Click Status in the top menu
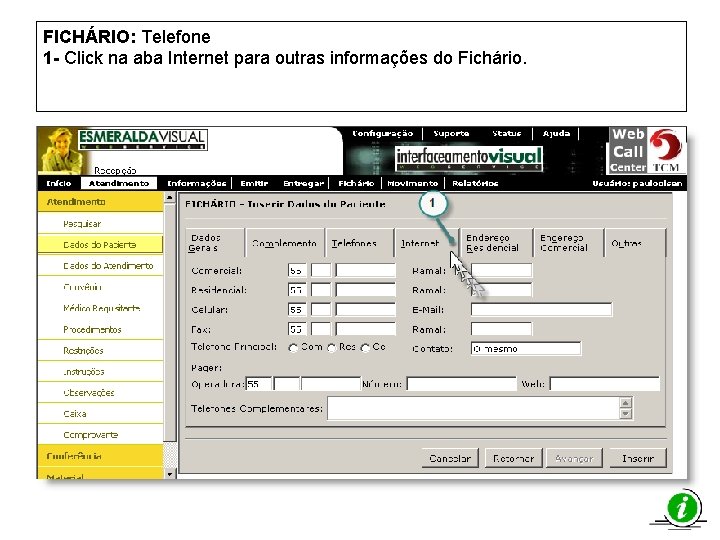Image resolution: width=720 pixels, height=540 pixels. pos(506,134)
